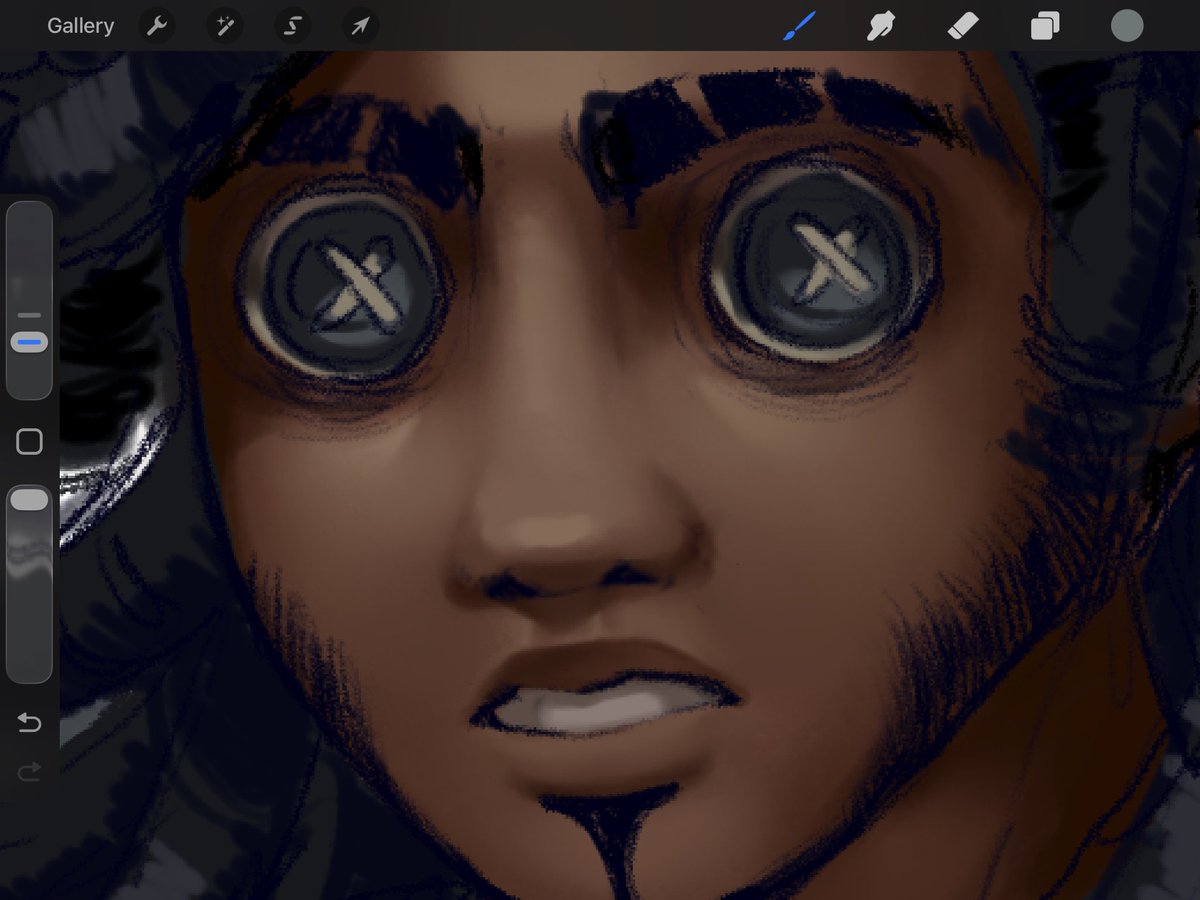
Task: Open the Layers panel
Action: (1045, 26)
